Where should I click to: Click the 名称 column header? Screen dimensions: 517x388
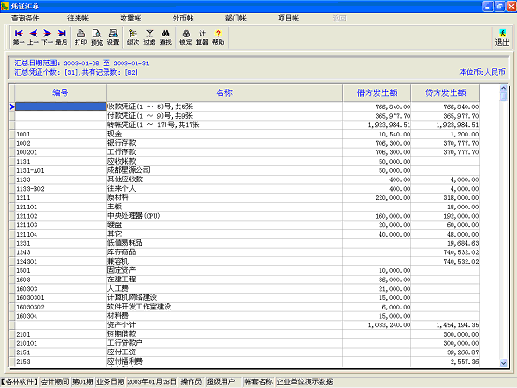point(224,93)
